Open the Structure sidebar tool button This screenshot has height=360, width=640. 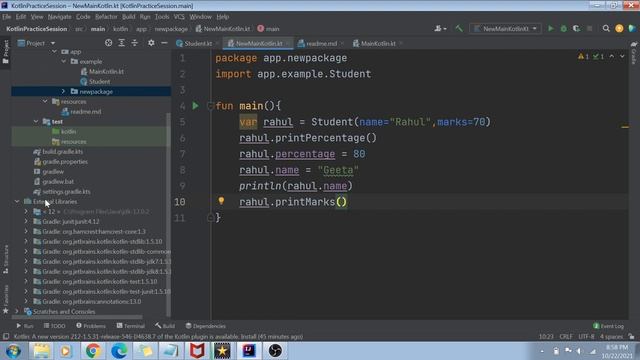click(x=5, y=259)
